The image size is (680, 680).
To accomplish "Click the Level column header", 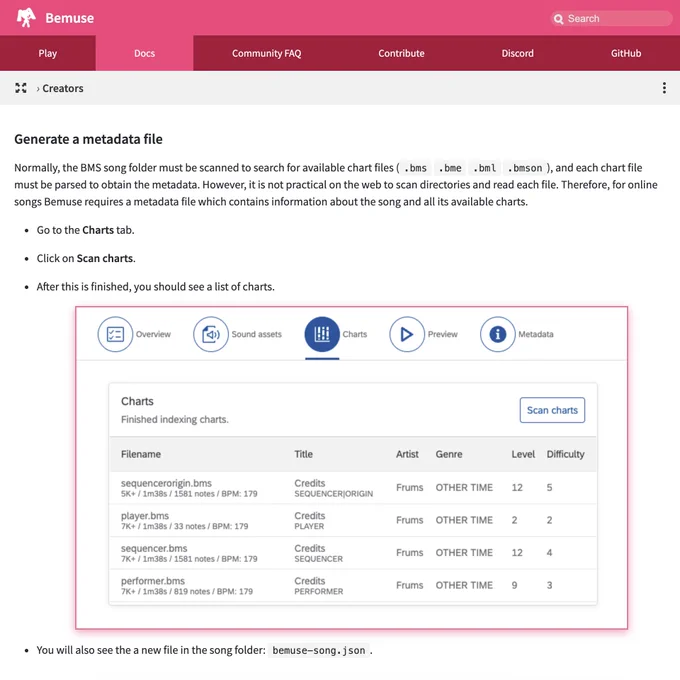I will 523,454.
